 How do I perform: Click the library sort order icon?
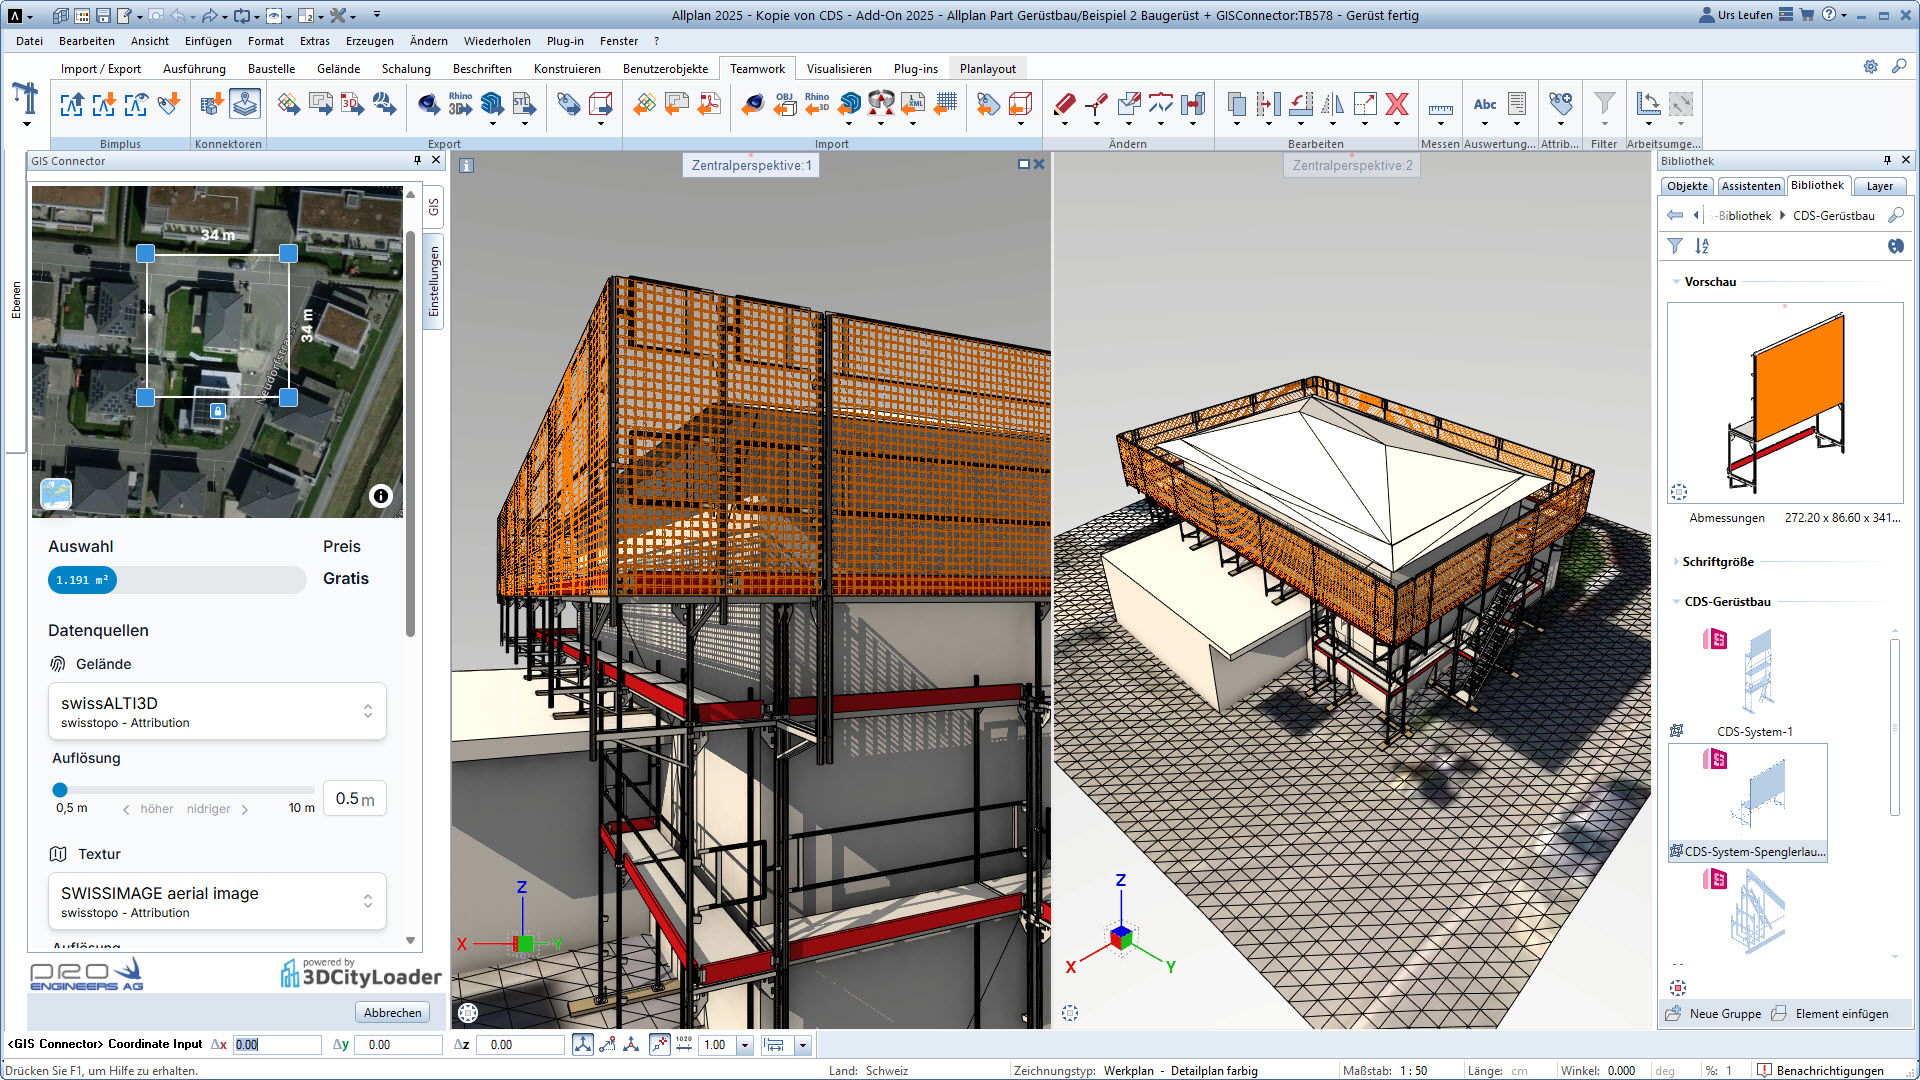point(1702,246)
